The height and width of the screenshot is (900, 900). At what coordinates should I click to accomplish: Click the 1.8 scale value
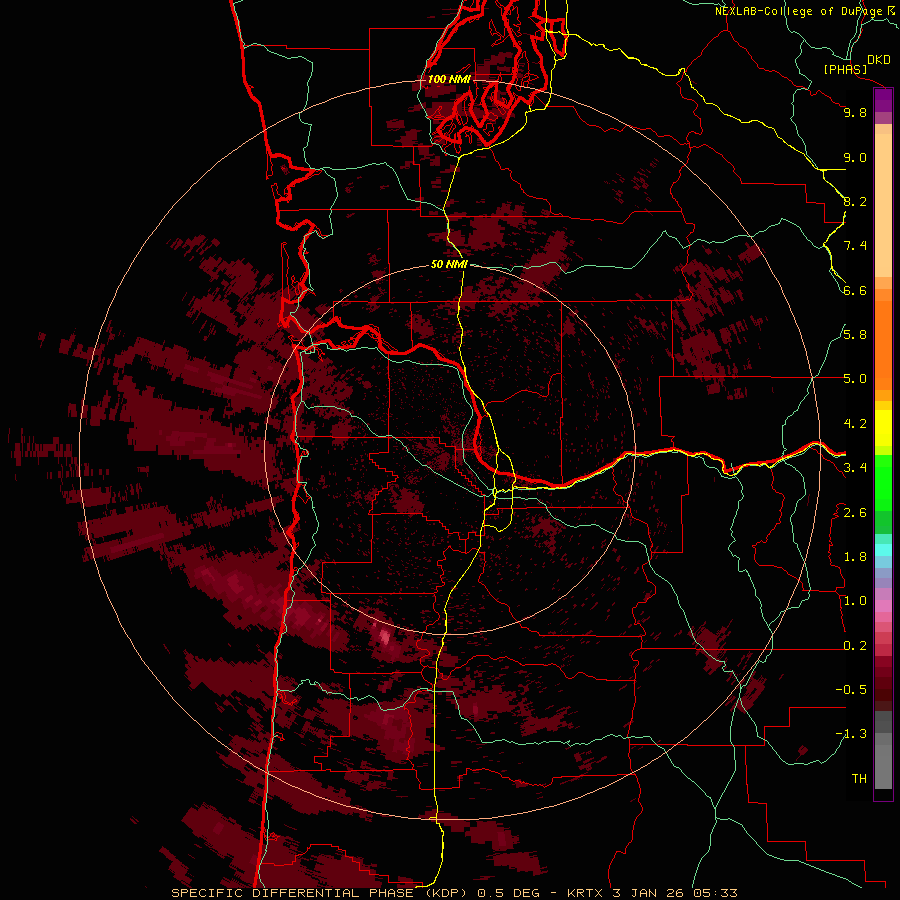(x=855, y=557)
